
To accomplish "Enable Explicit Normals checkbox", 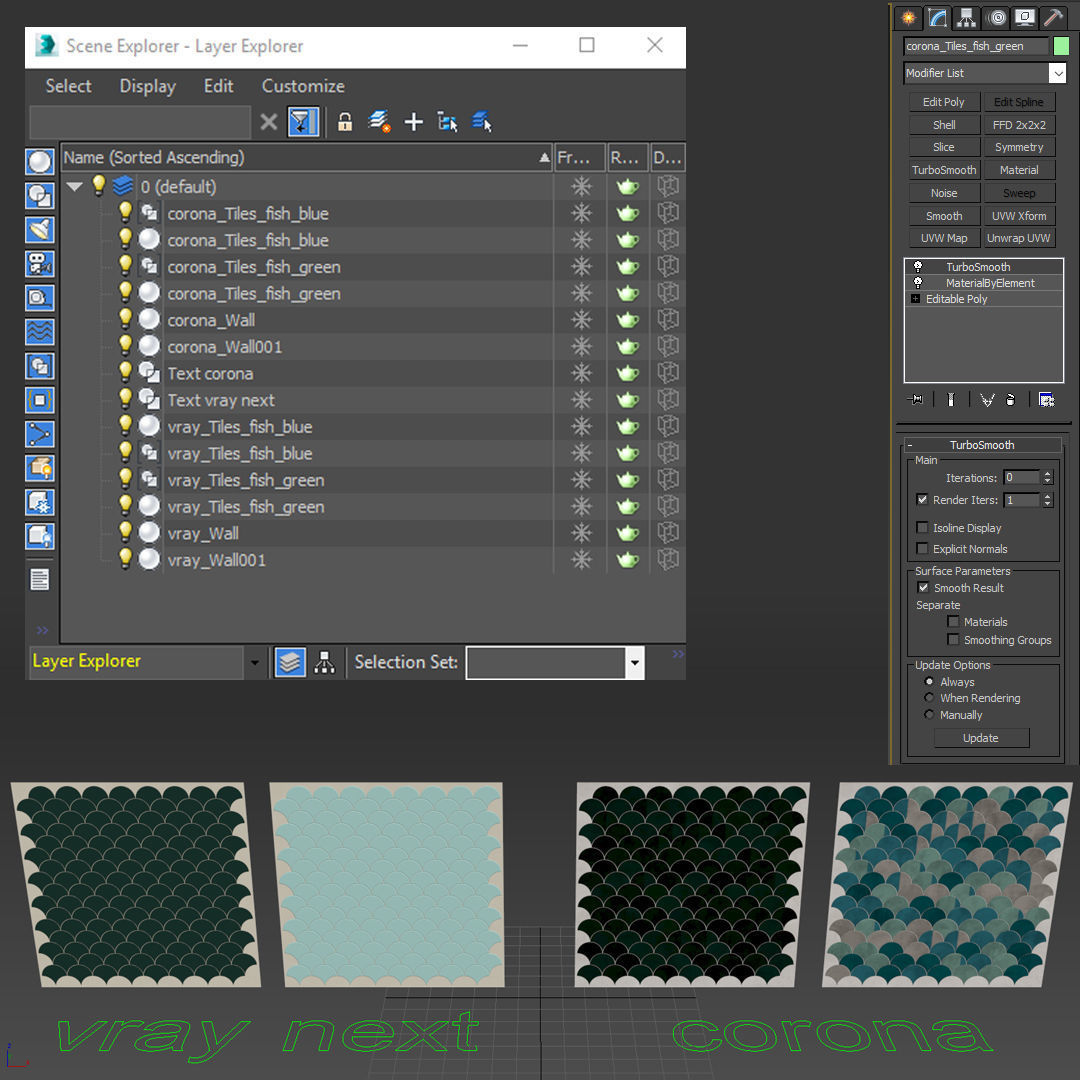I will [922, 548].
